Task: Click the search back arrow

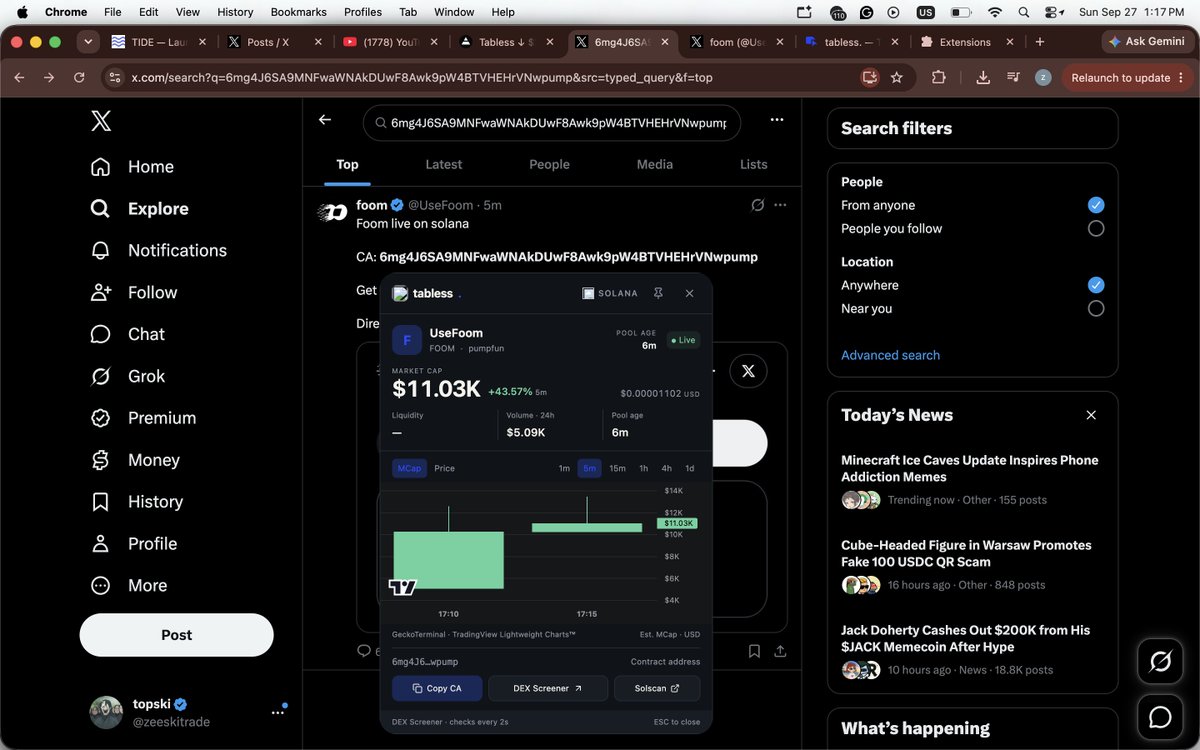Action: coord(324,120)
